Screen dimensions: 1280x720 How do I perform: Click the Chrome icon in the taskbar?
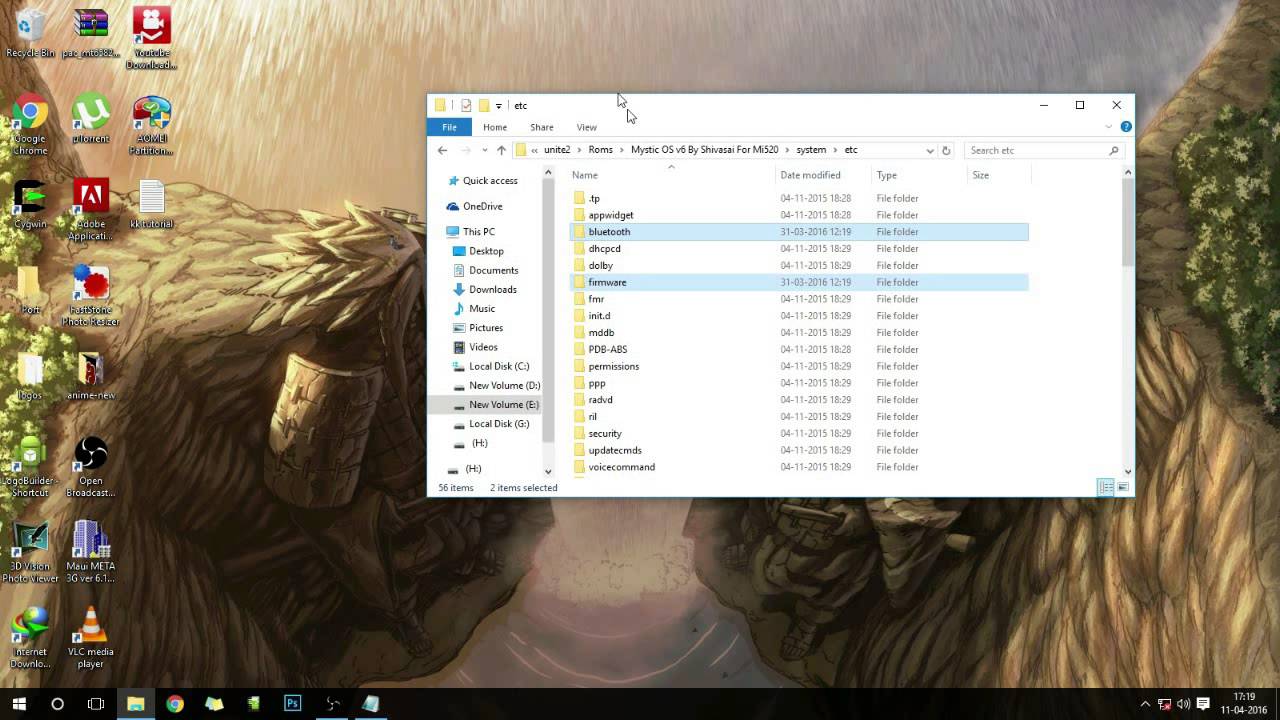pos(175,704)
